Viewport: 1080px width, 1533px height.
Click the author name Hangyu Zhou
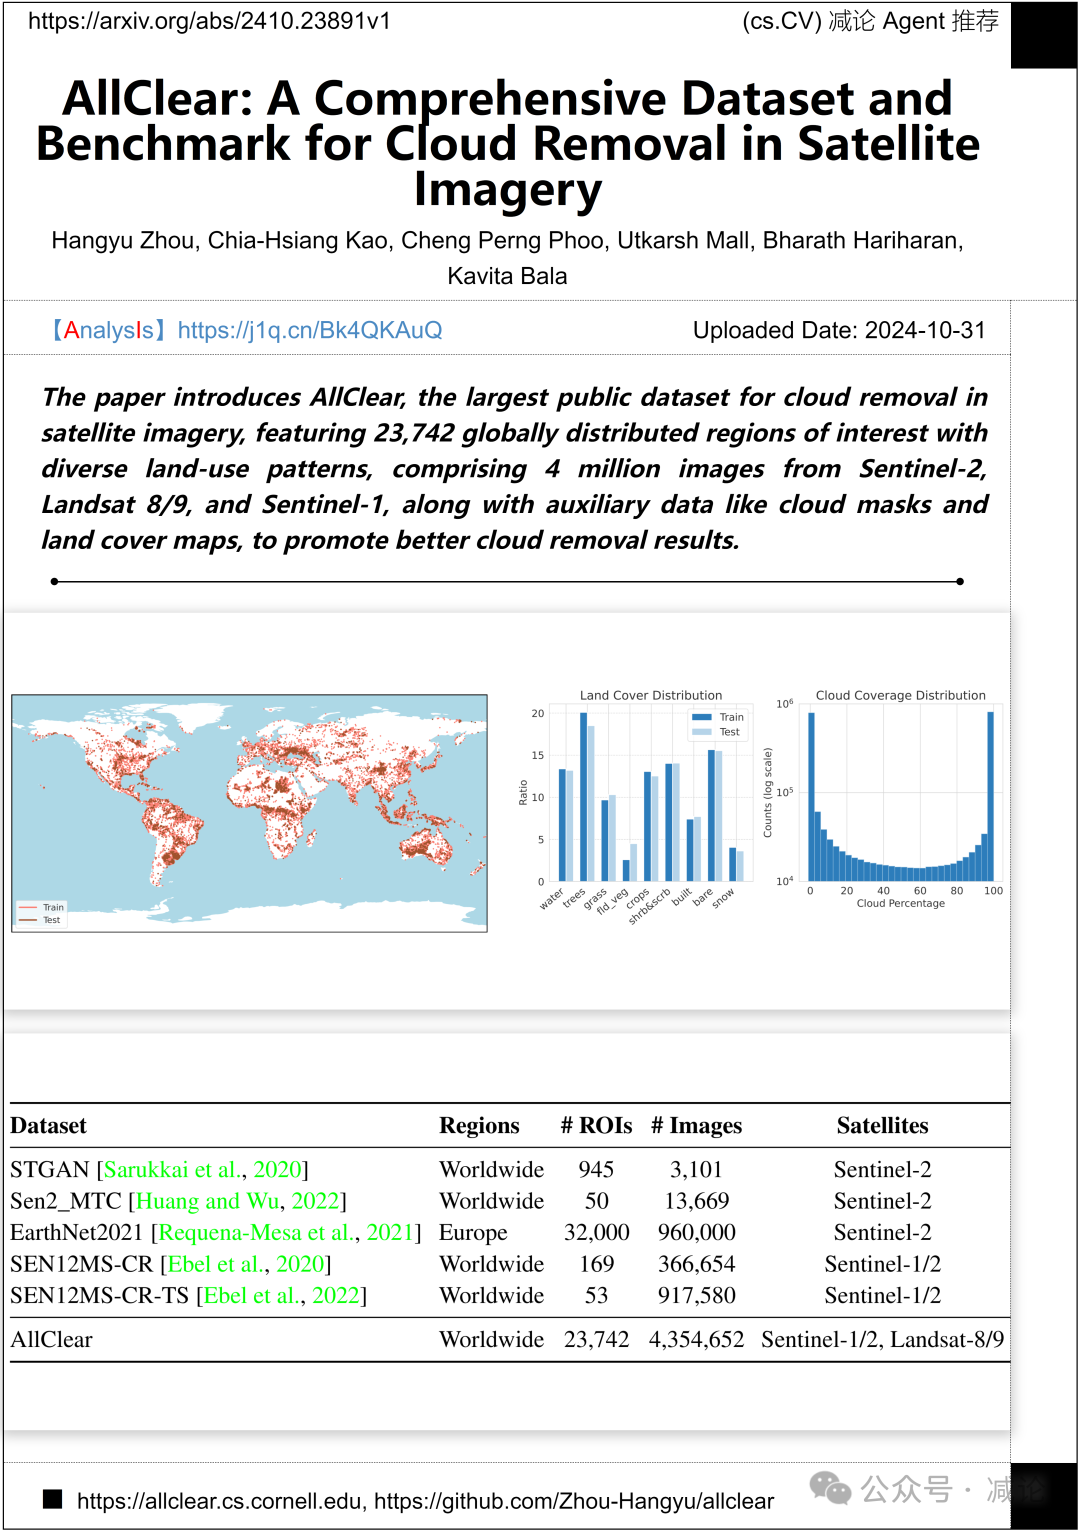[x=123, y=241]
